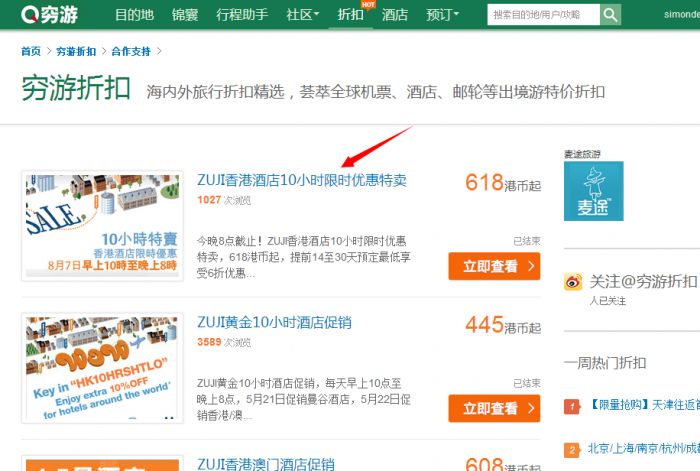Open the 锦囊 menu item
The height and width of the screenshot is (471, 700).
coord(185,15)
